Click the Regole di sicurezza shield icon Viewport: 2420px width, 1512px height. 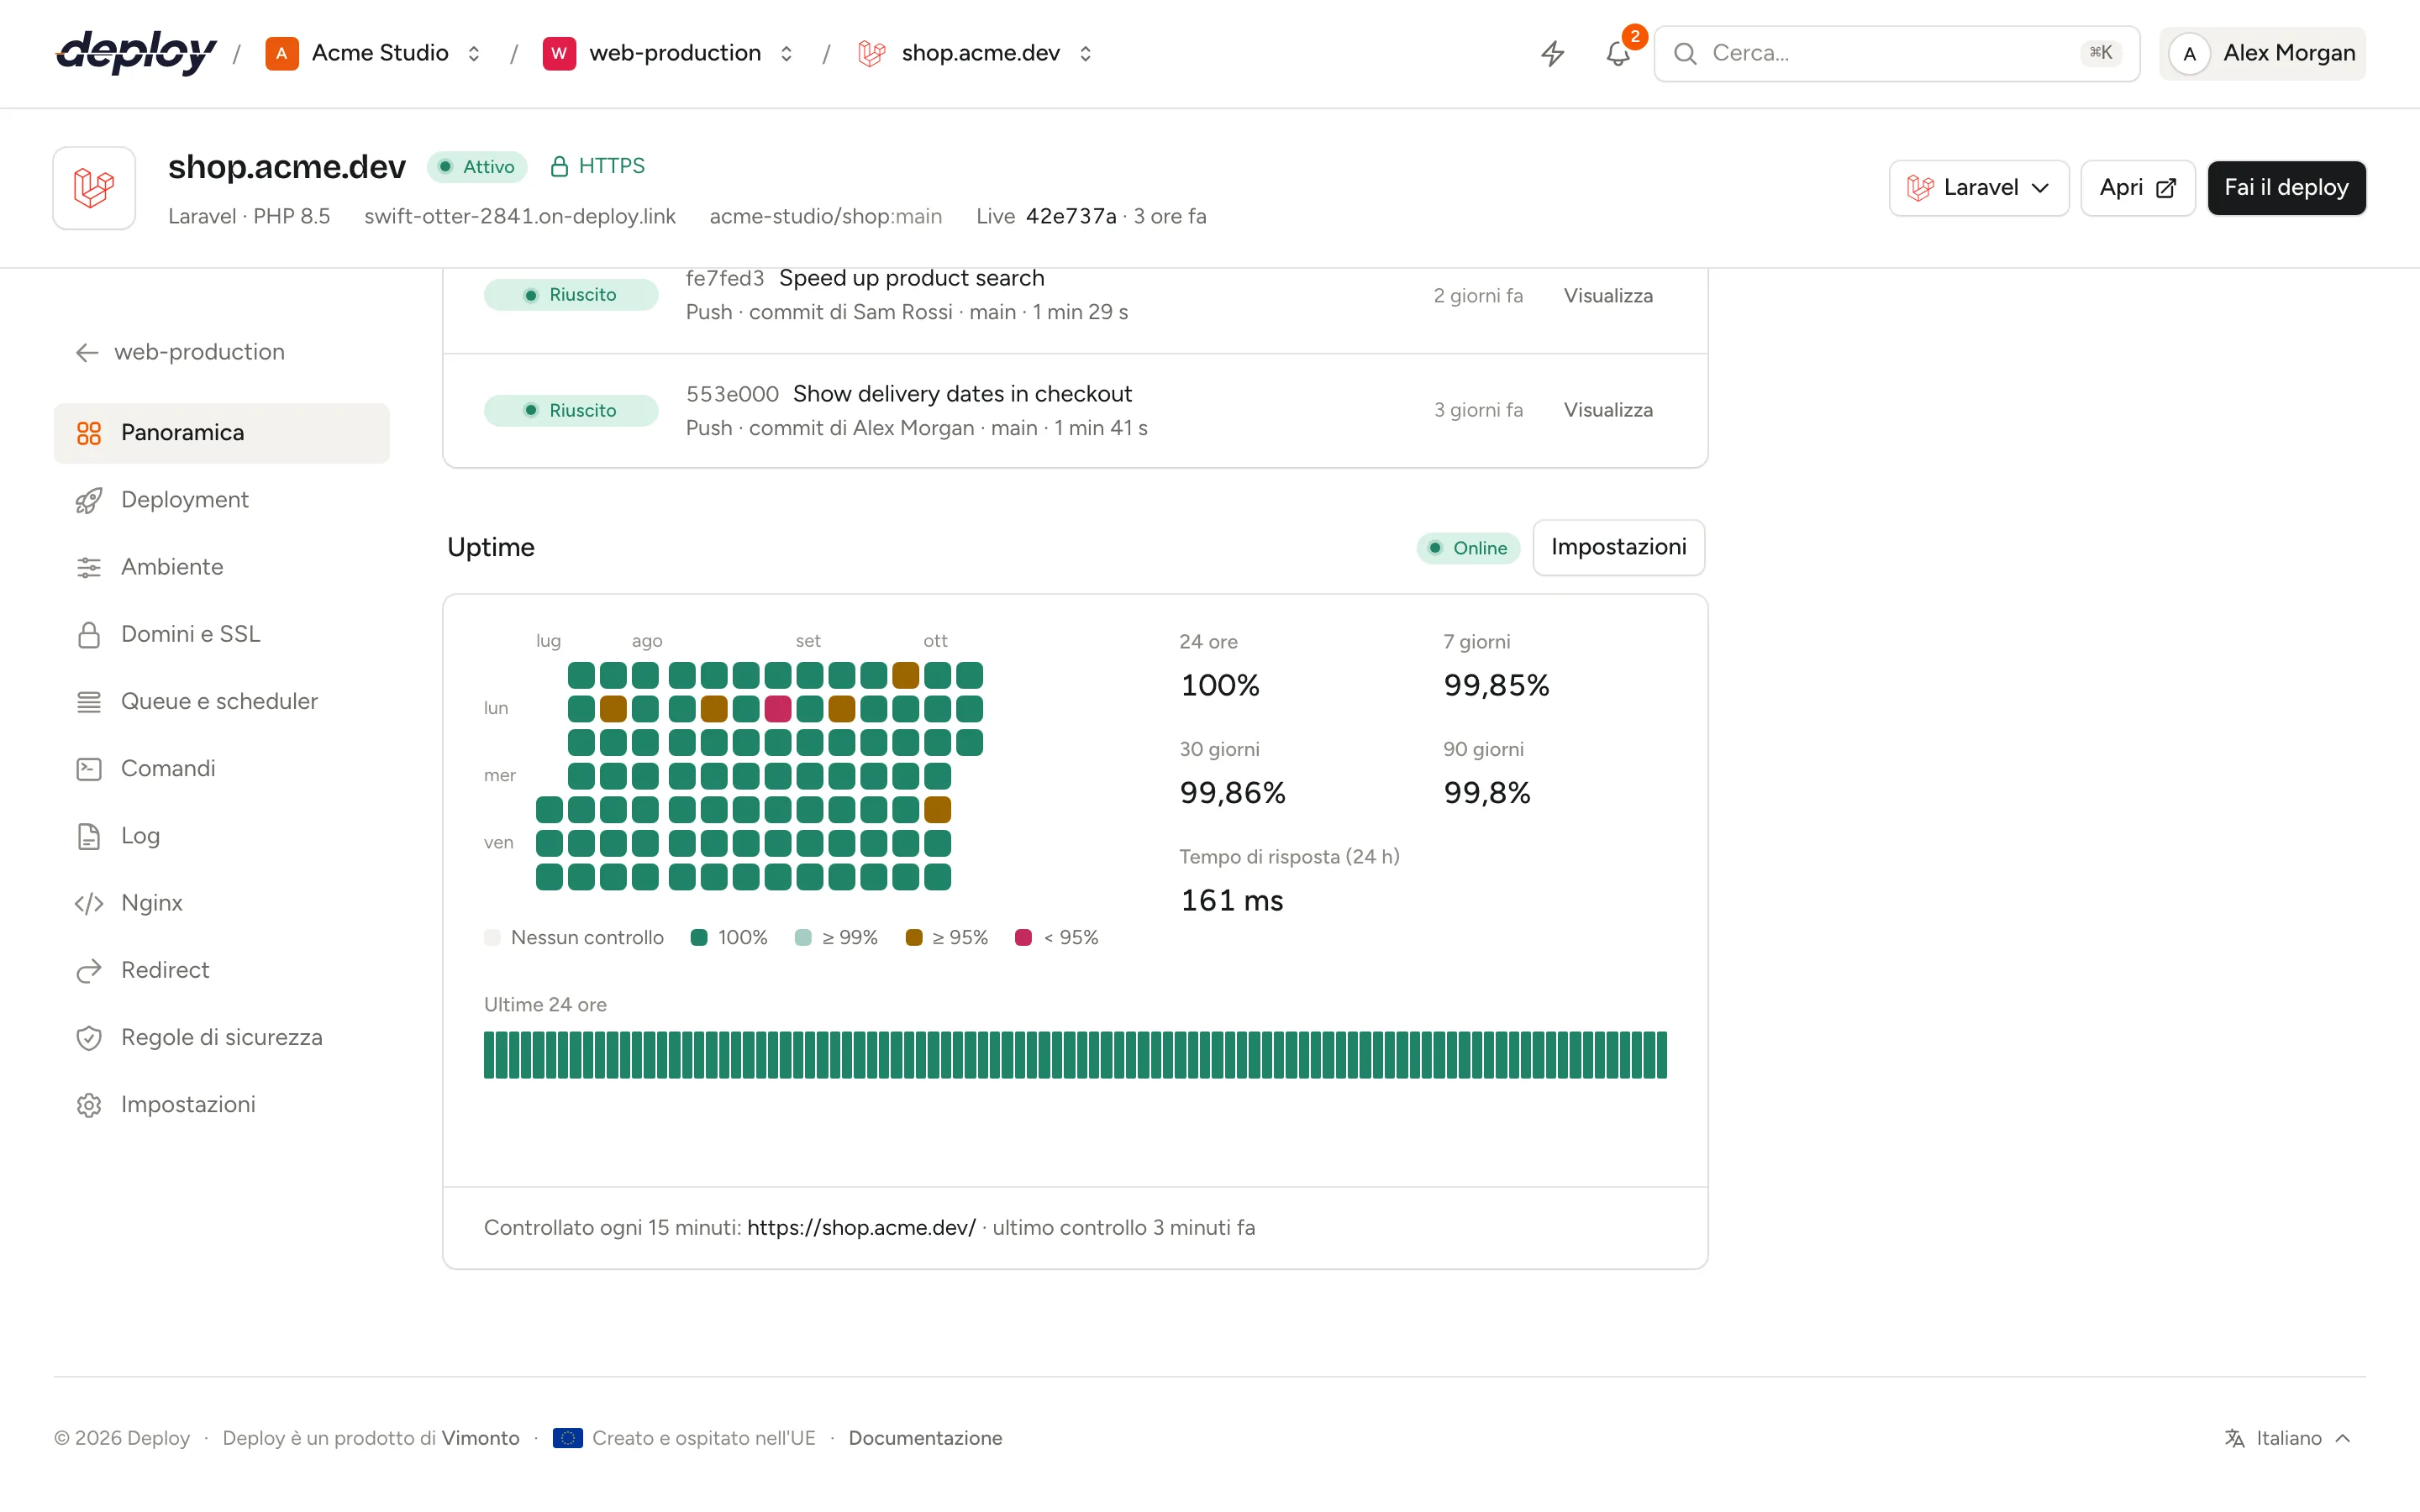tap(89, 1038)
